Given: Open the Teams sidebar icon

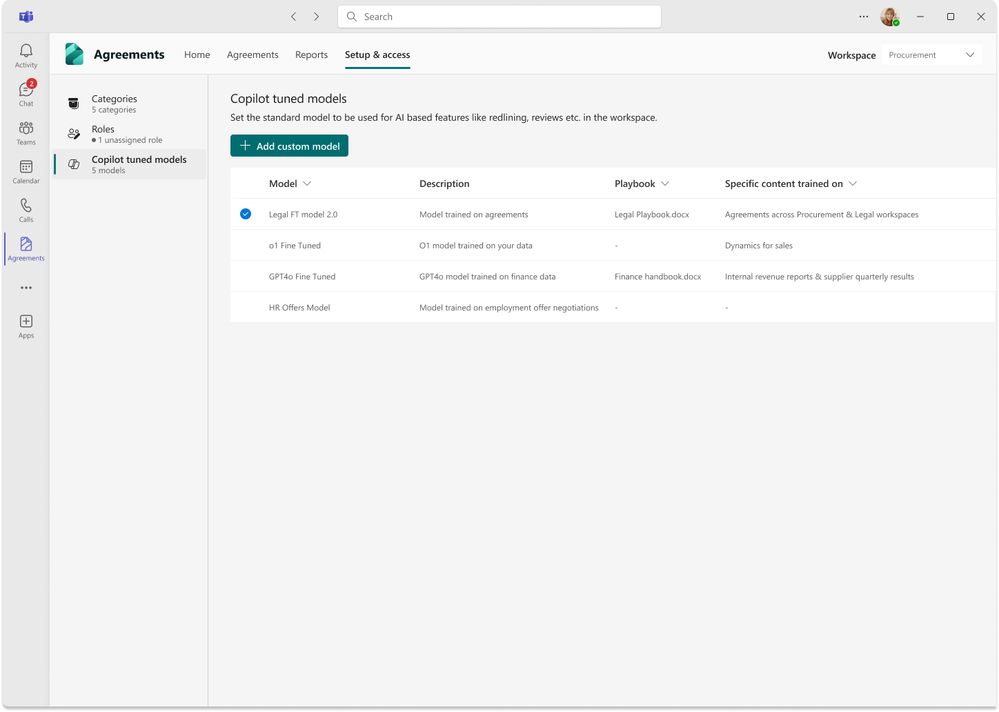Looking at the screenshot, I should (x=26, y=133).
